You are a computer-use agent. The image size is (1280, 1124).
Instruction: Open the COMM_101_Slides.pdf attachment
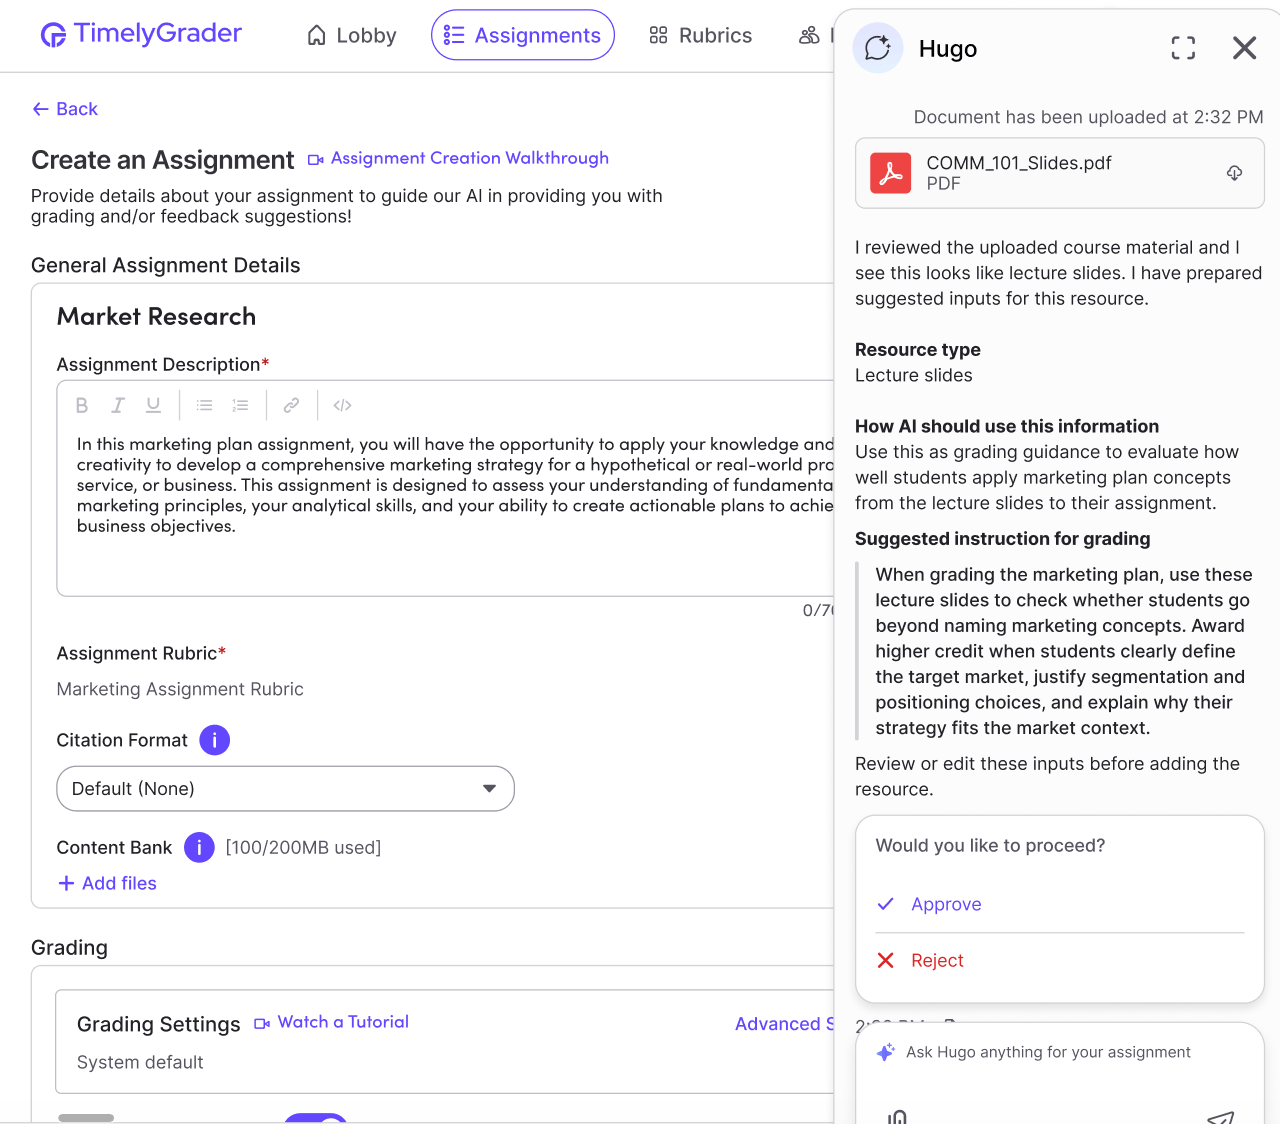[1060, 173]
